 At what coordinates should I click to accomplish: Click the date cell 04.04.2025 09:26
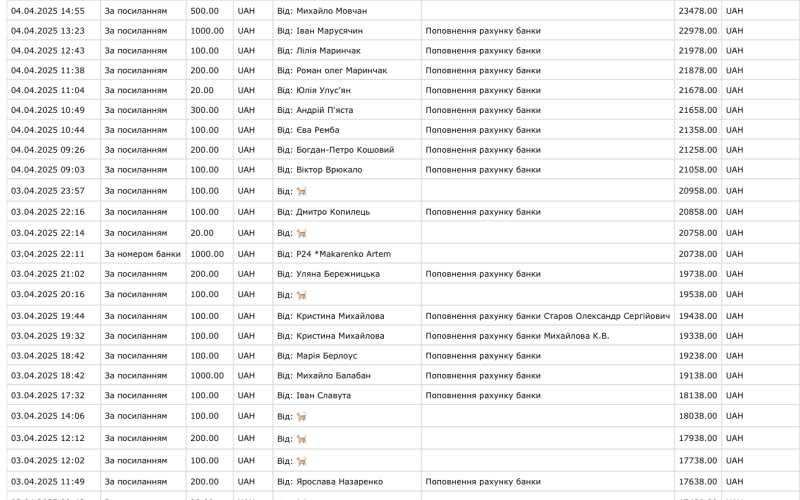coord(48,150)
